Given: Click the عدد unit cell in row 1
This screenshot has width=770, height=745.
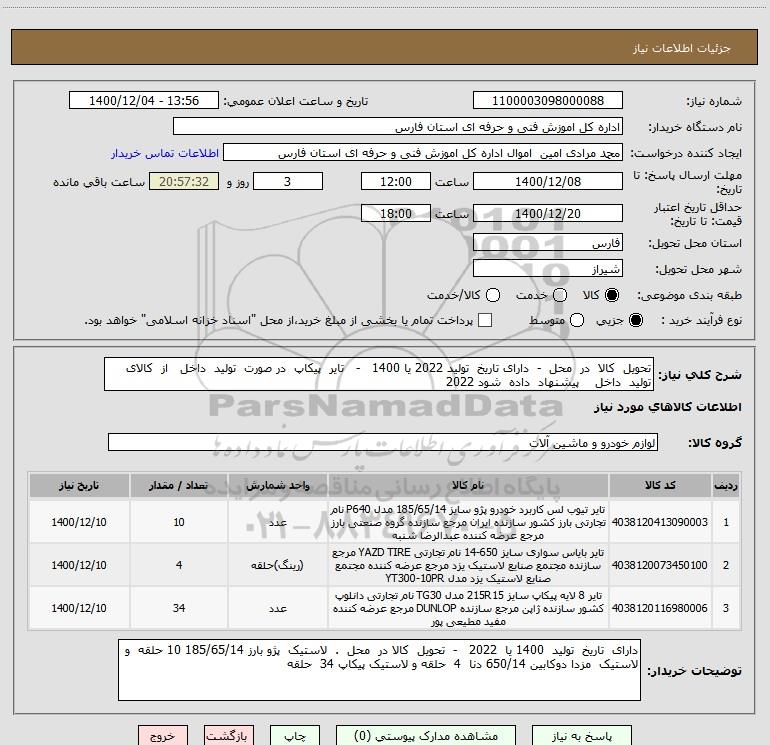Looking at the screenshot, I should (277, 522).
